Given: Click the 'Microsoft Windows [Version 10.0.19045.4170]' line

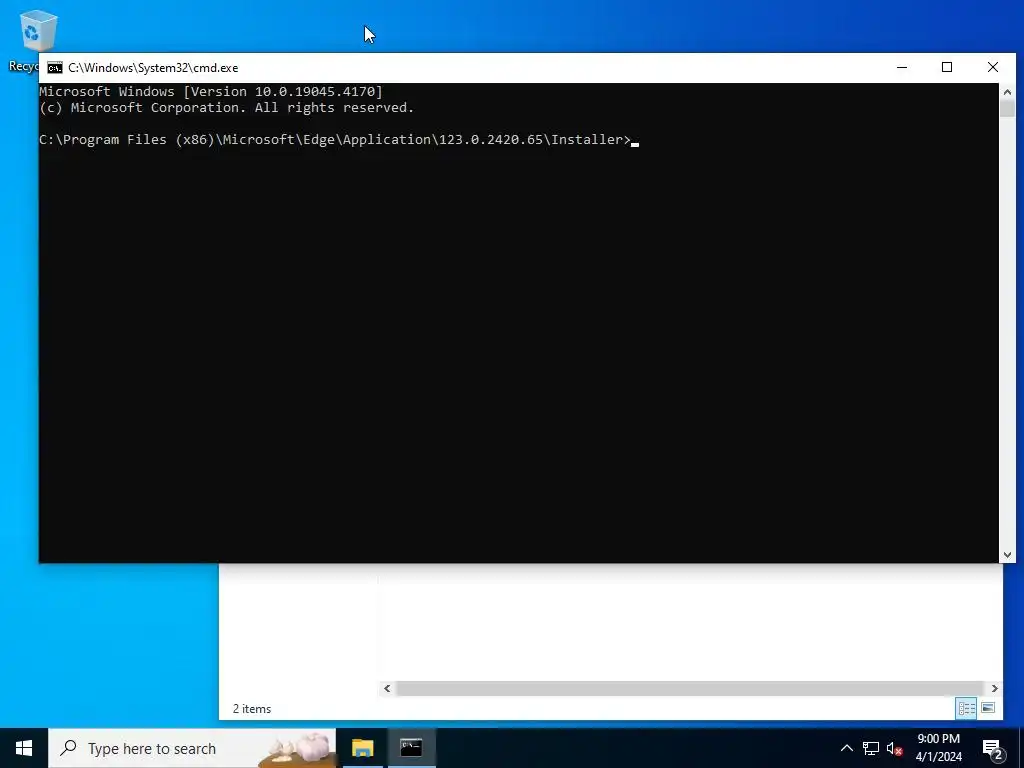Looking at the screenshot, I should point(211,91).
